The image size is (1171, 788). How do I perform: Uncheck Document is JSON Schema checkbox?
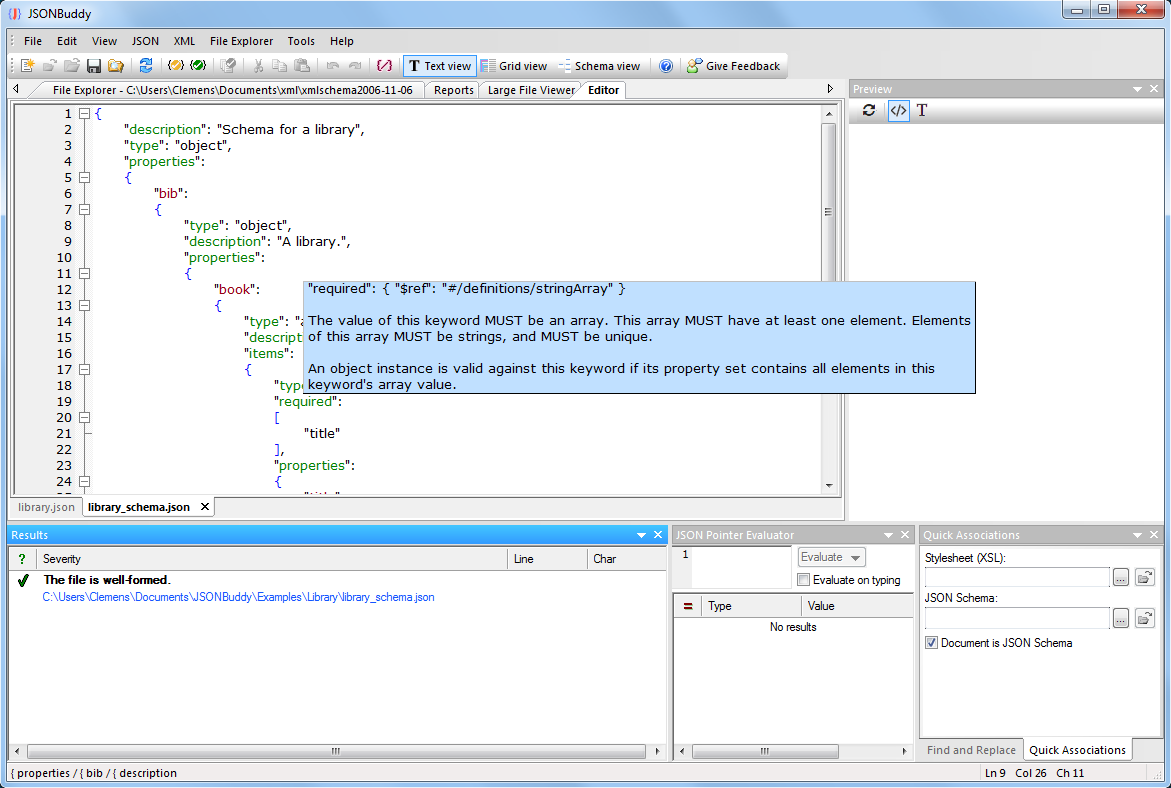(x=931, y=642)
